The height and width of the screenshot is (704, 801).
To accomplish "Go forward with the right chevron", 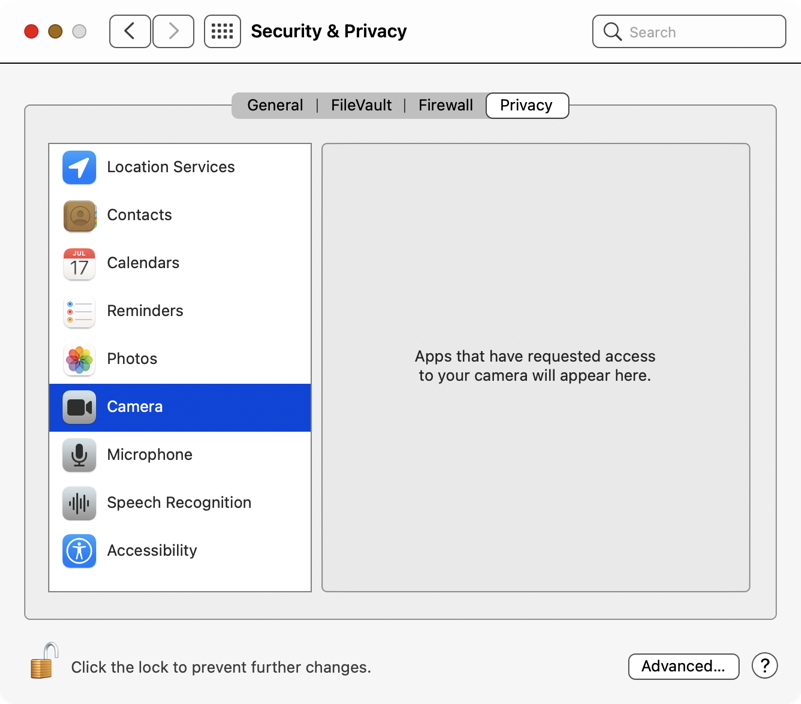I will 173,31.
